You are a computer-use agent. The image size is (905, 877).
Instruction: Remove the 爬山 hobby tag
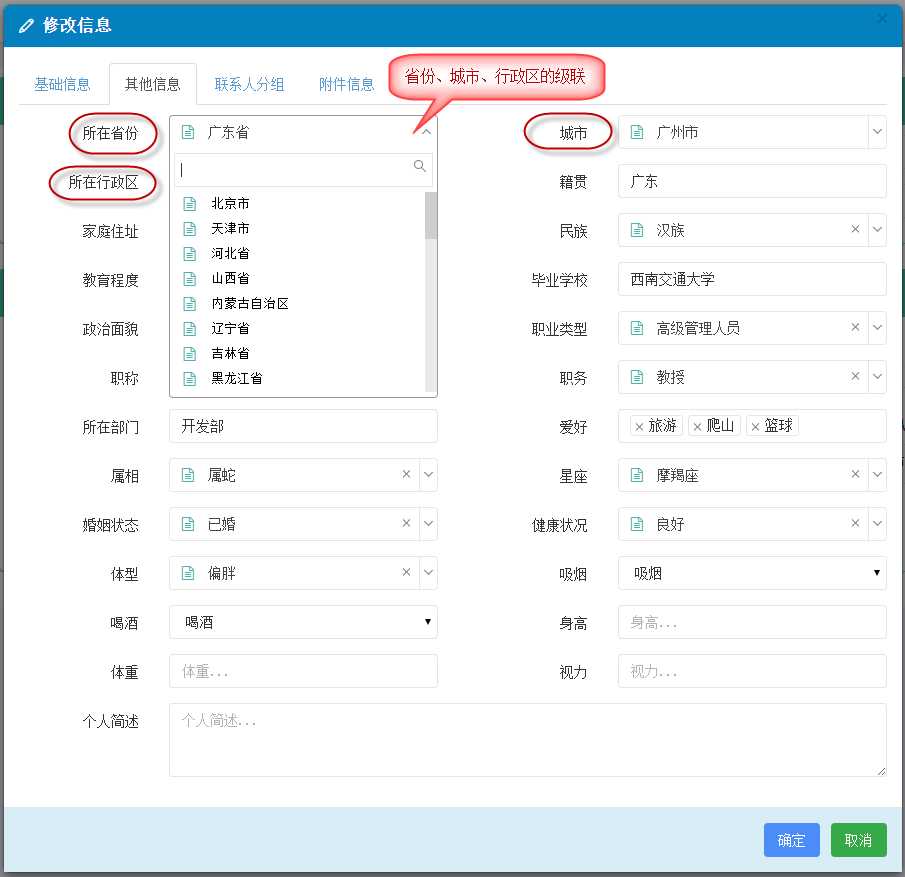point(697,427)
